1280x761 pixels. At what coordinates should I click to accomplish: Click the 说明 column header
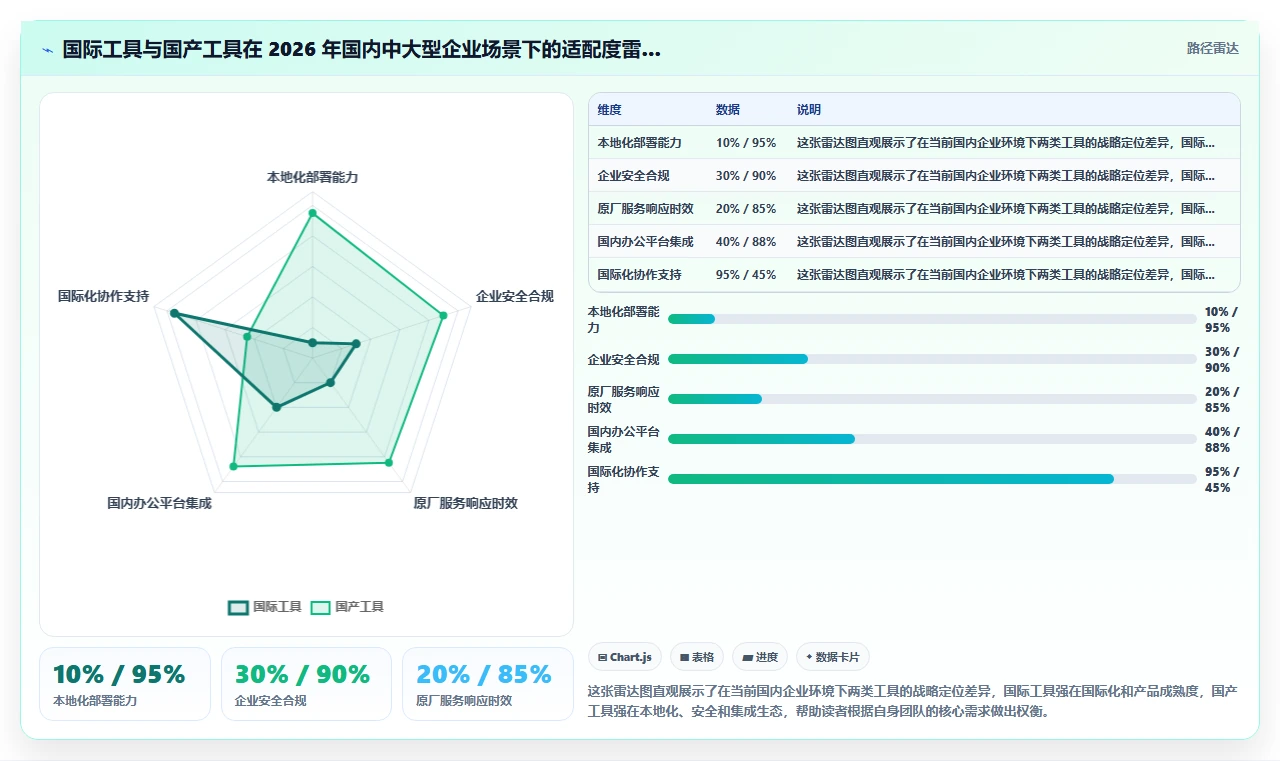pyautogui.click(x=809, y=110)
